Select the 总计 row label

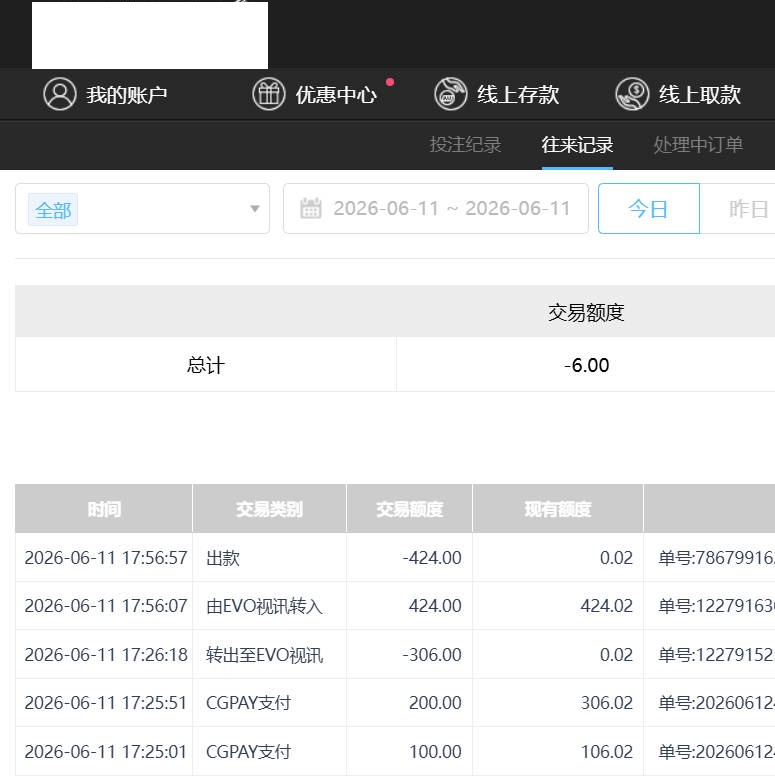point(205,365)
